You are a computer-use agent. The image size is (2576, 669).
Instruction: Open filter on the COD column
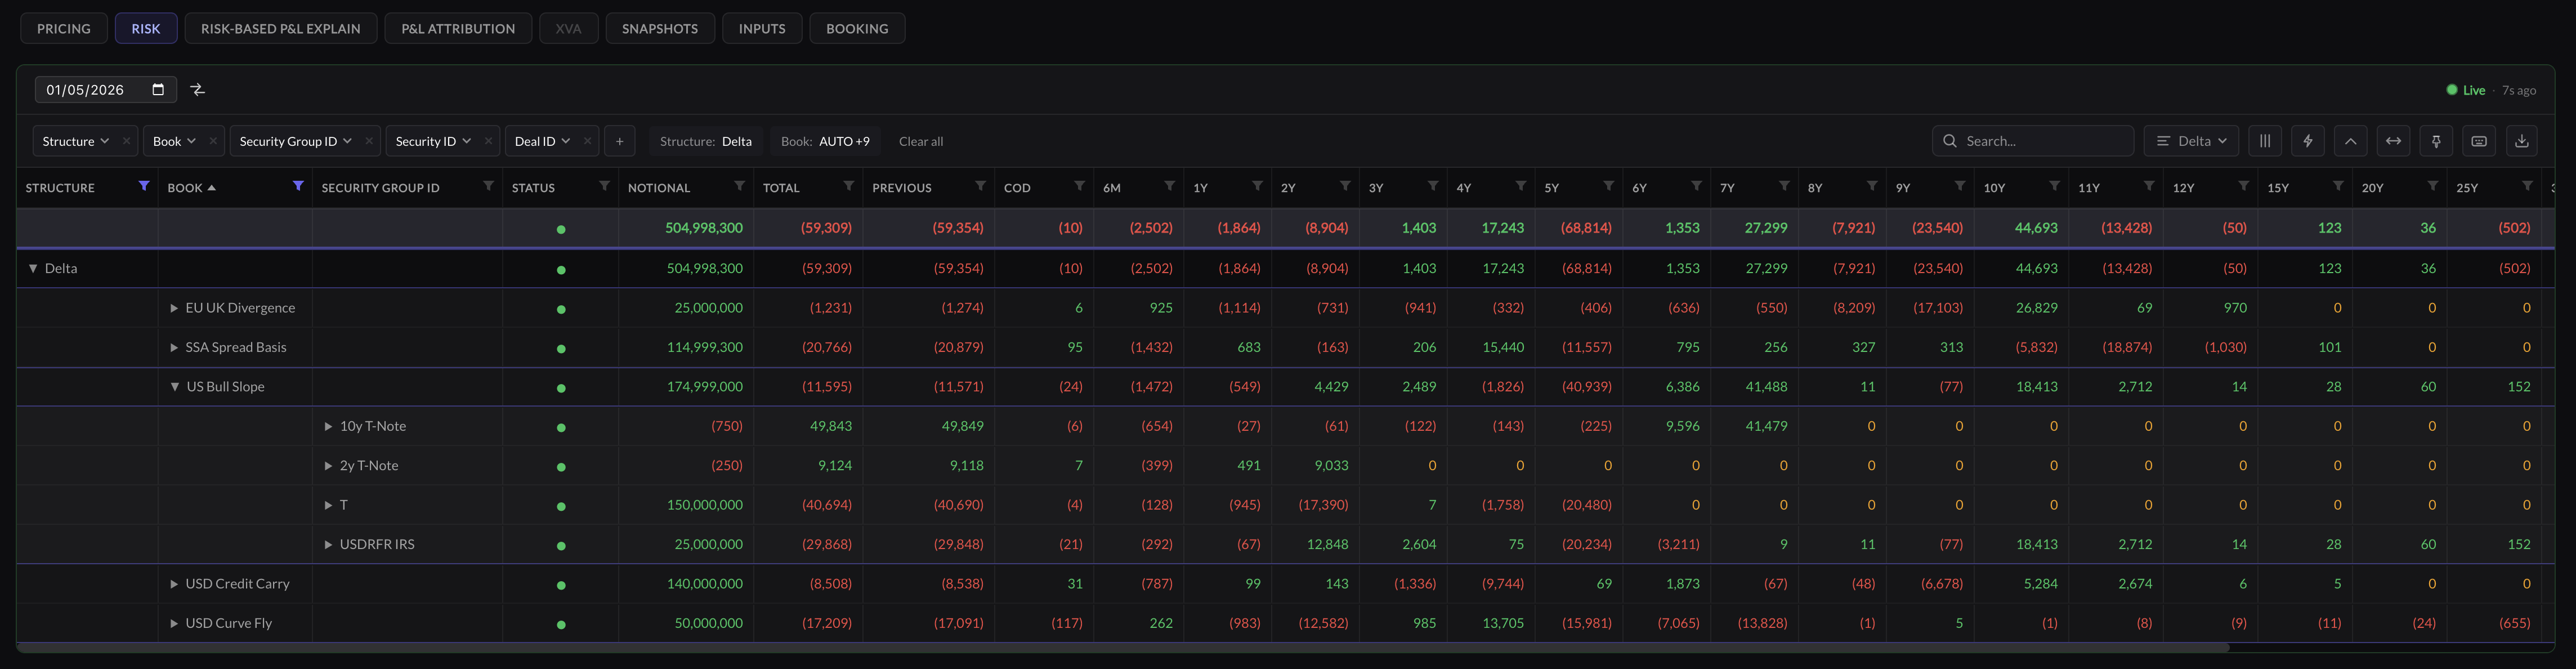coord(1079,186)
